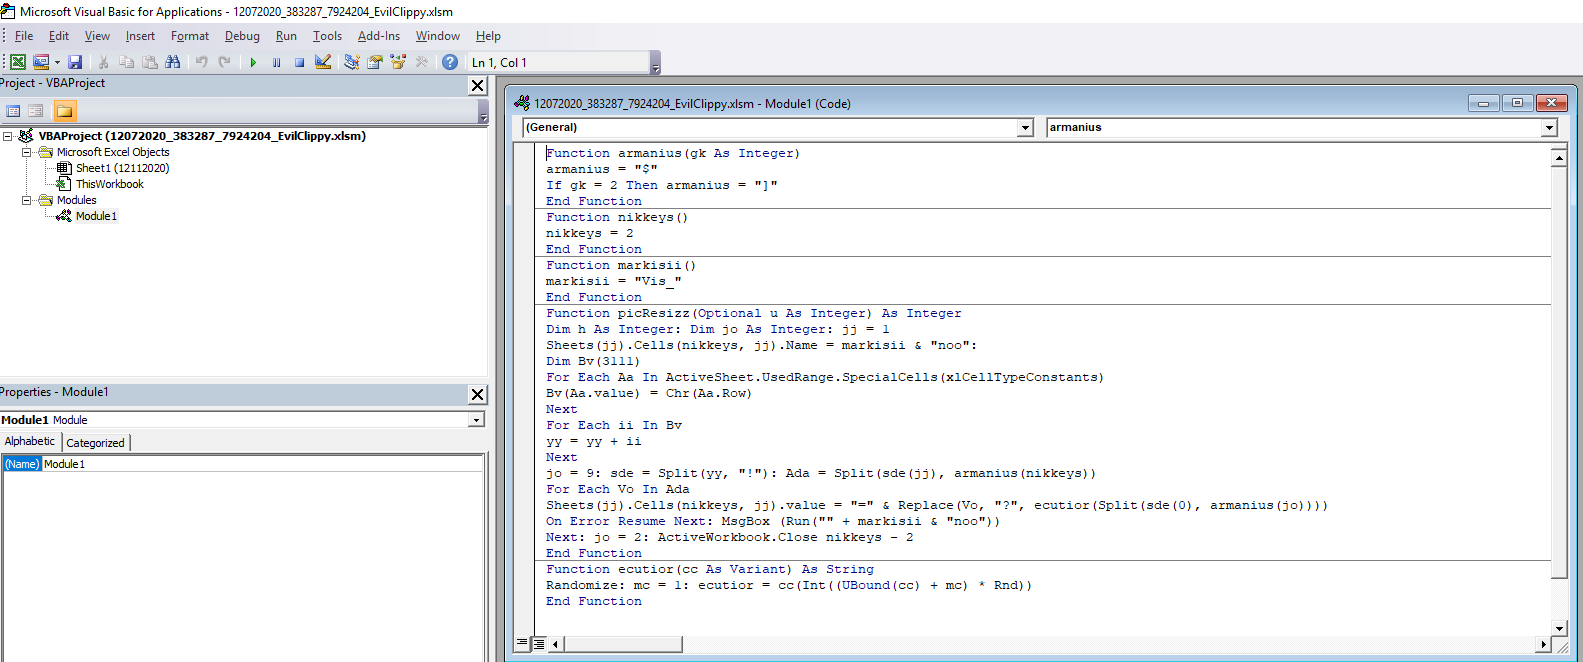
Task: Toggle Design Mode ruler icon
Action: point(323,62)
